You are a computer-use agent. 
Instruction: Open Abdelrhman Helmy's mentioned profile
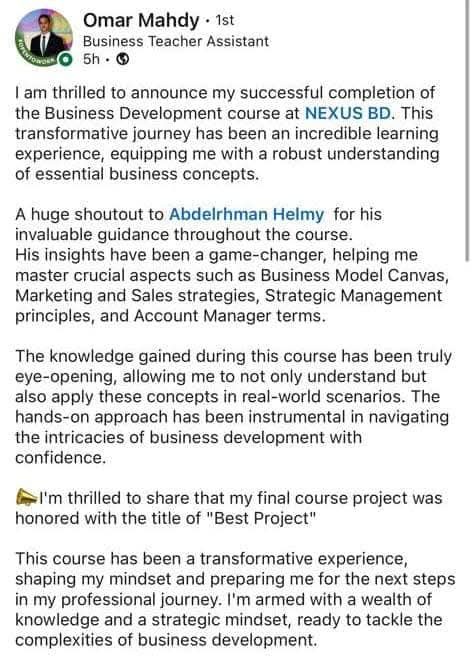[247, 214]
